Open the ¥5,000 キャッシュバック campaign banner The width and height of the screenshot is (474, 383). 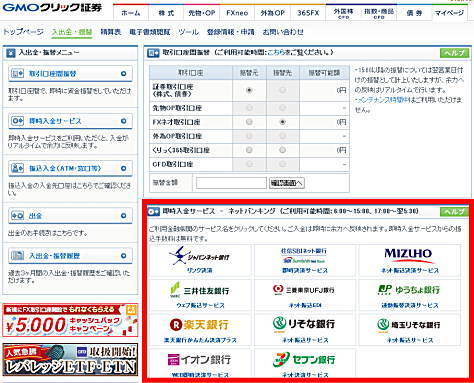point(70,320)
